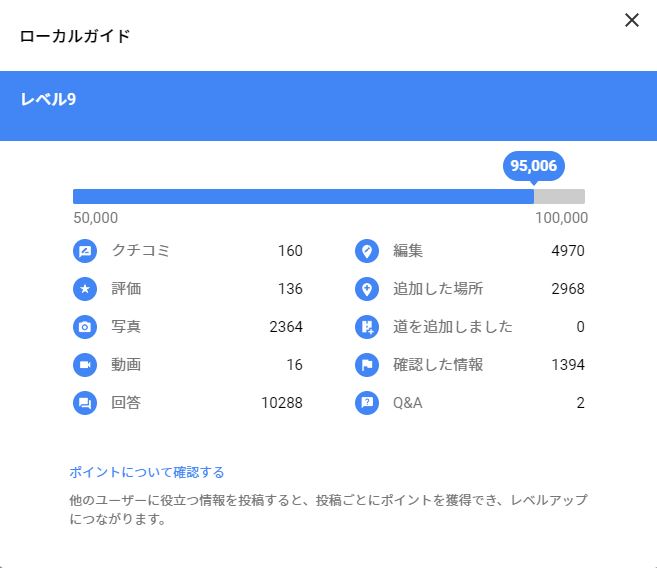Click the places added (追加した場所) icon

tap(367, 289)
